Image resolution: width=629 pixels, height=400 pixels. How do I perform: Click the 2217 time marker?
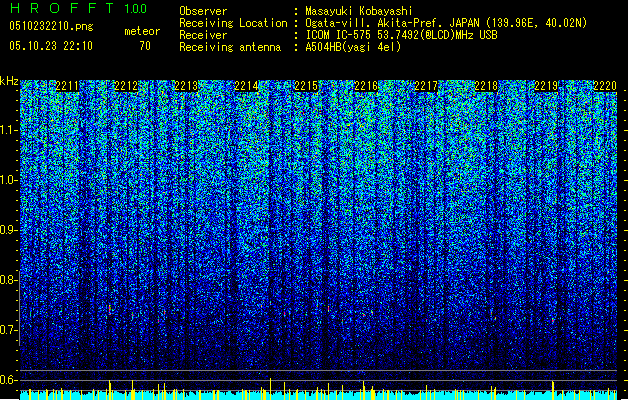pyautogui.click(x=426, y=86)
